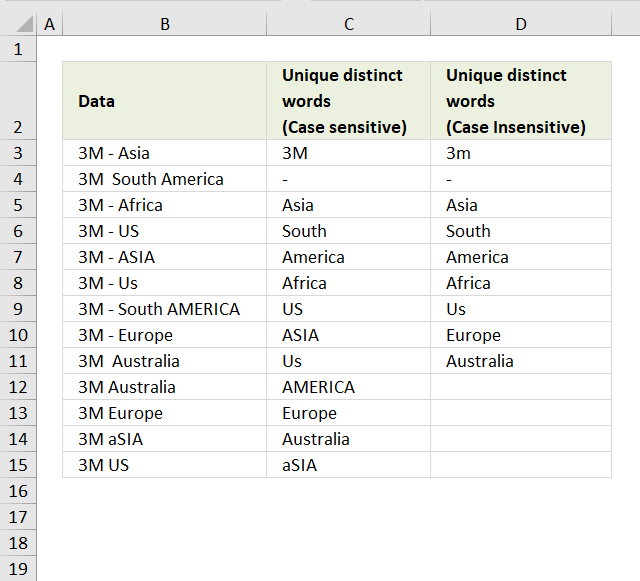Select column A header
Viewport: 640px width, 581px height.
[x=49, y=24]
